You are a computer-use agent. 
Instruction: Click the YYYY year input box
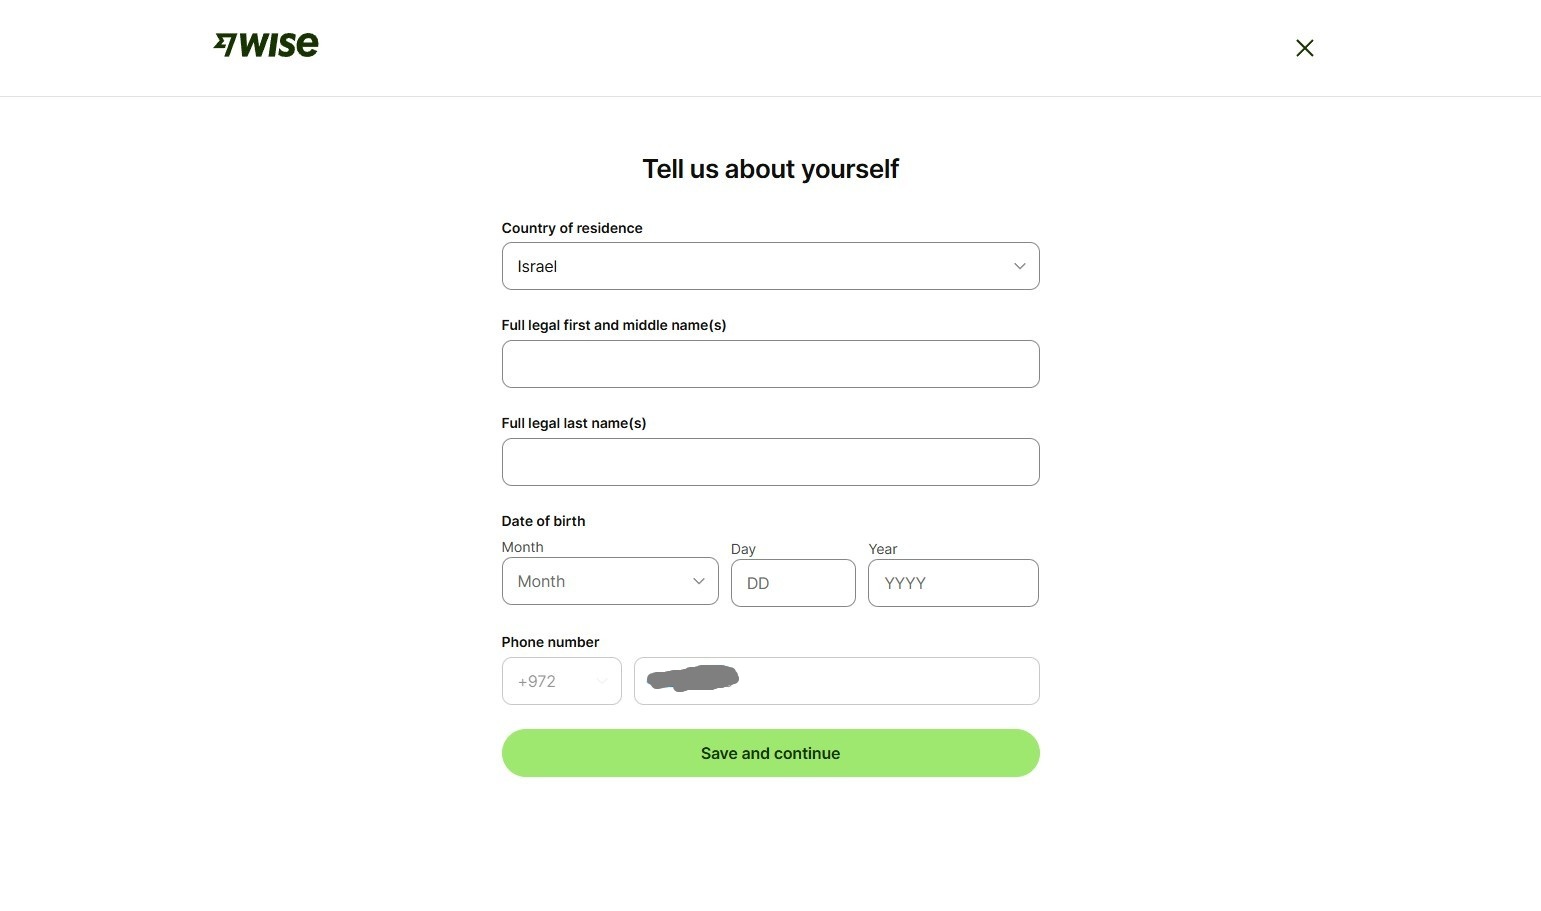[953, 583]
